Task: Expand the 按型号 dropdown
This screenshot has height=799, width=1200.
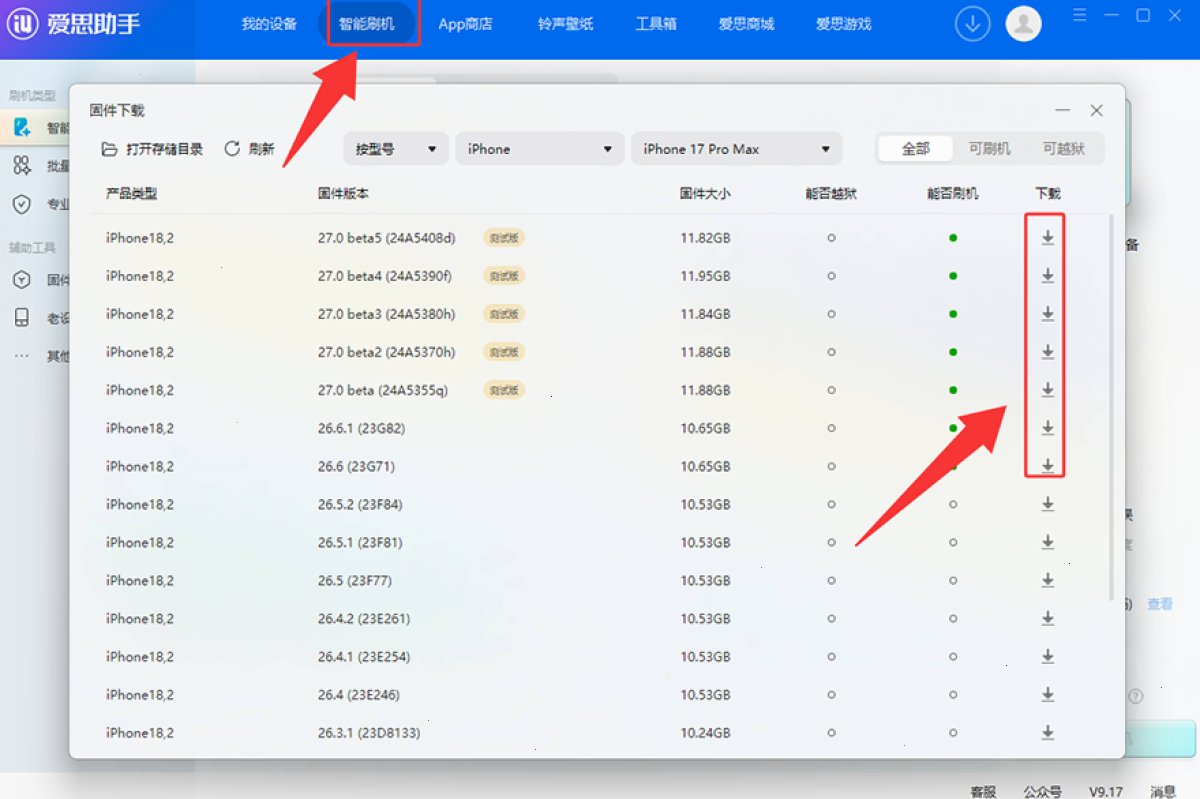Action: [x=396, y=149]
